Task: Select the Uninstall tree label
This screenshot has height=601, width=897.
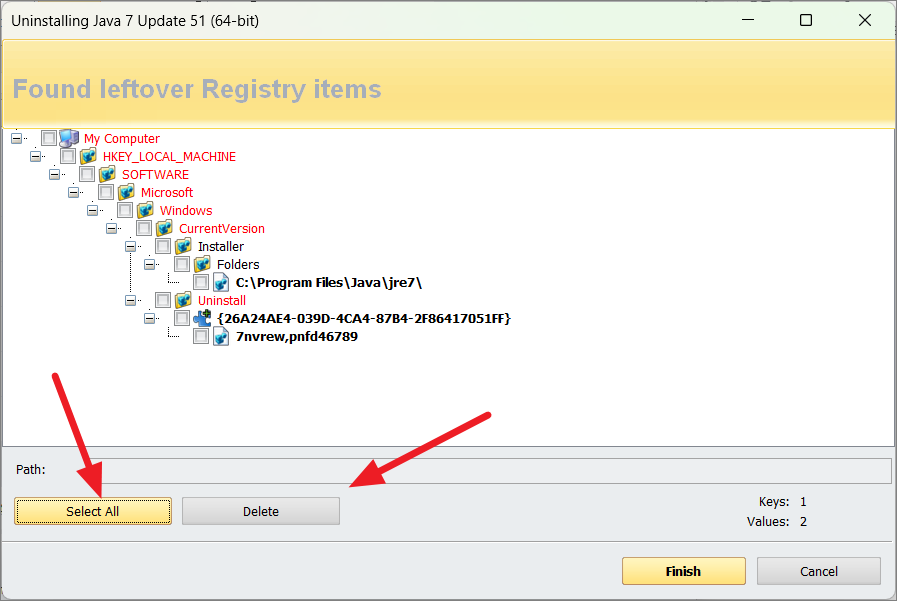Action: [x=222, y=301]
